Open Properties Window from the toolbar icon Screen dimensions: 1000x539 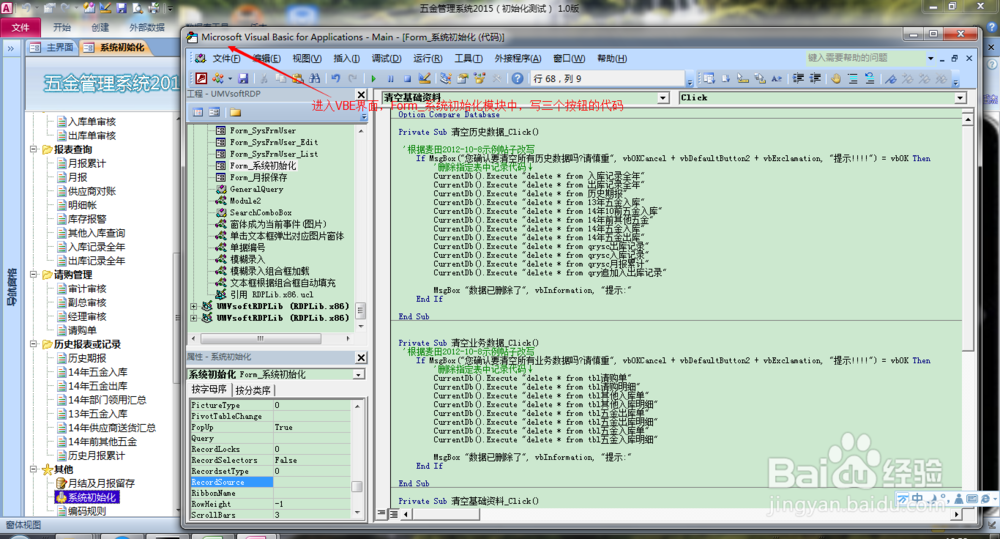point(462,78)
